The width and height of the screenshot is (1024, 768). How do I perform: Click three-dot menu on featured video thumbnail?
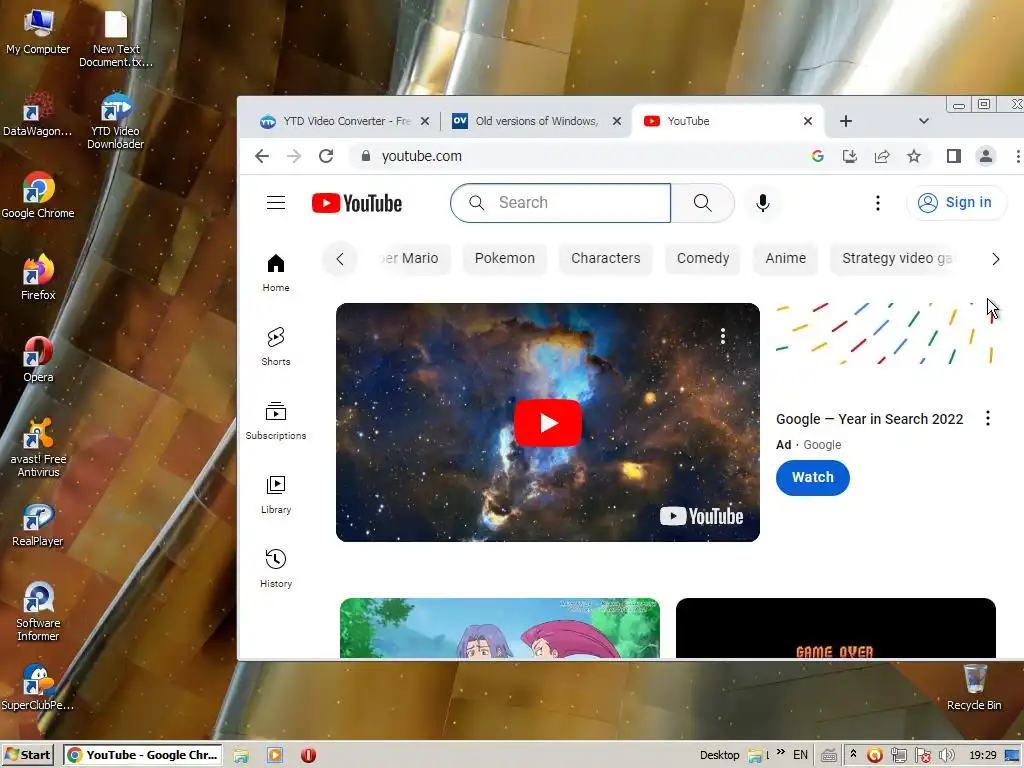(722, 336)
